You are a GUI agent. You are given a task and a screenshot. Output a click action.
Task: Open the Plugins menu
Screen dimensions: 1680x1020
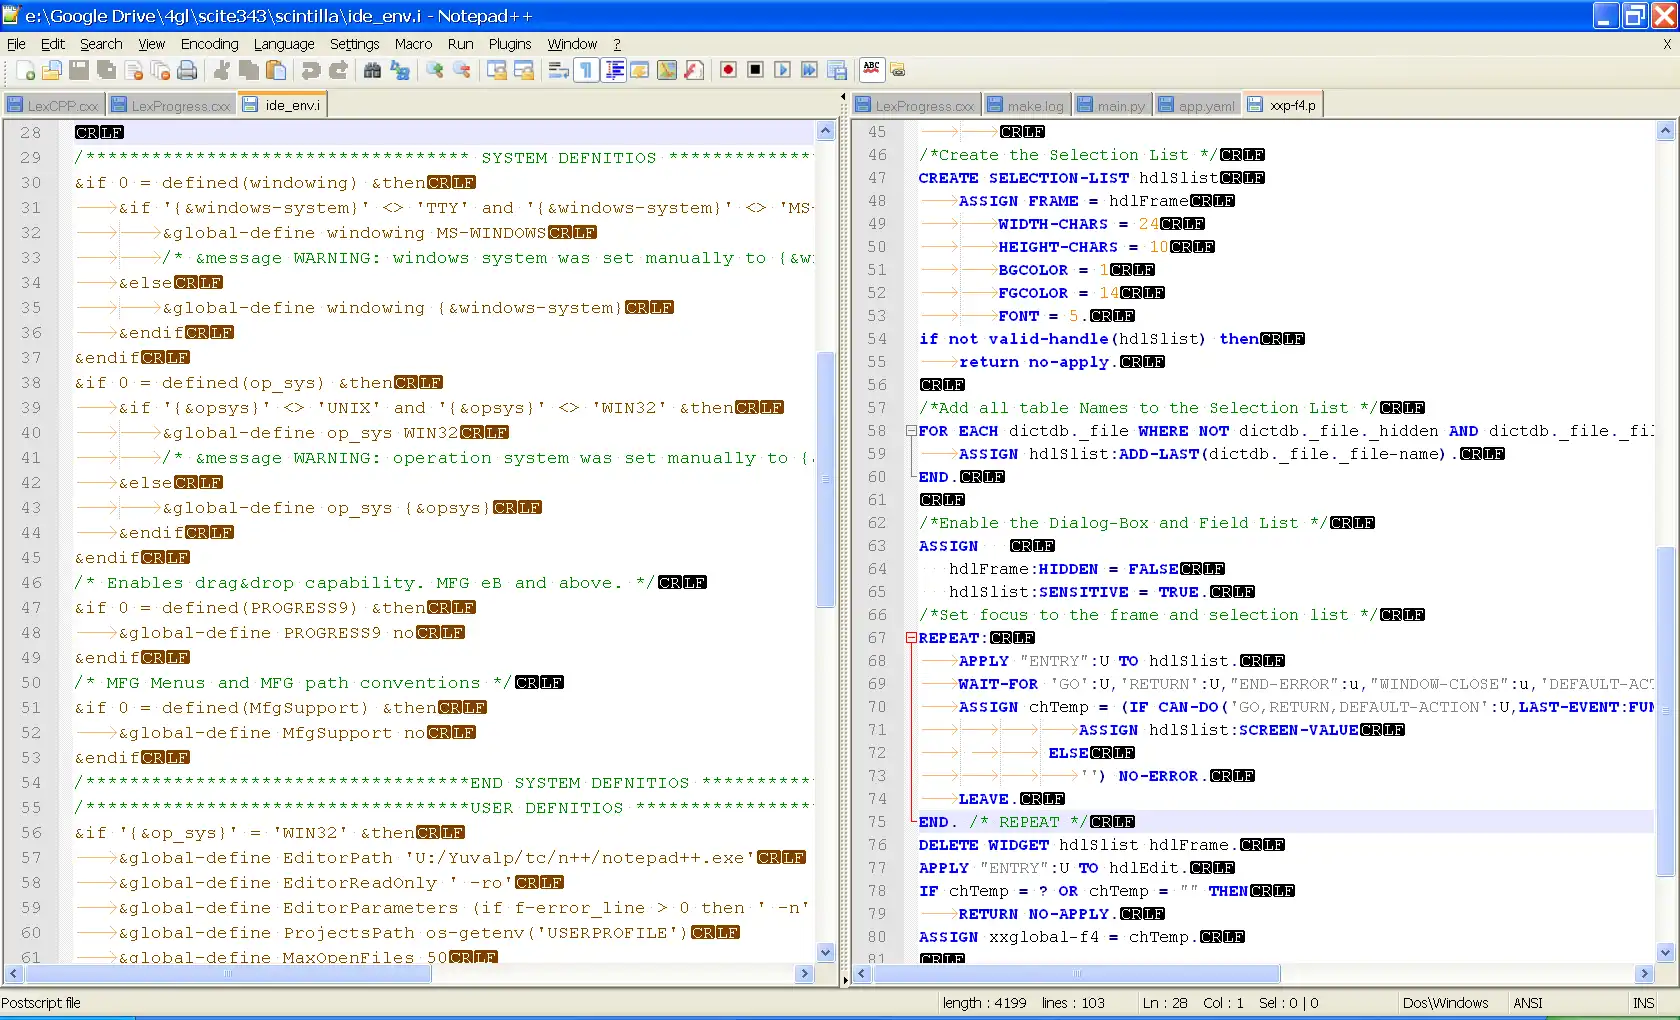[510, 44]
